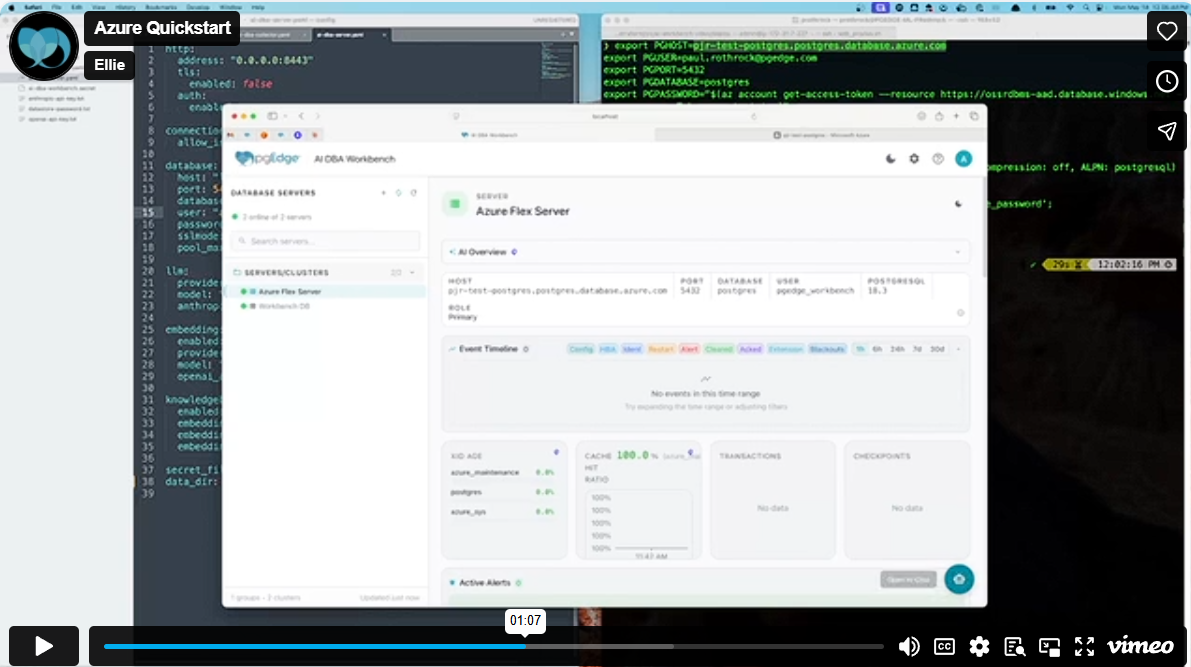Collapse the Event Timeline panel chevron
The image size is (1191, 667).
click(958, 349)
